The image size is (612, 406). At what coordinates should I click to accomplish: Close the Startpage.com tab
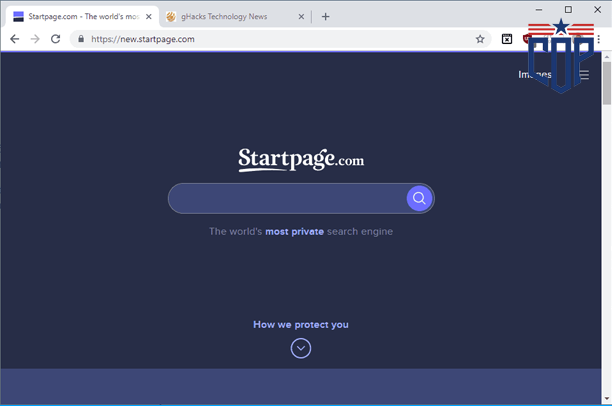pyautogui.click(x=149, y=16)
